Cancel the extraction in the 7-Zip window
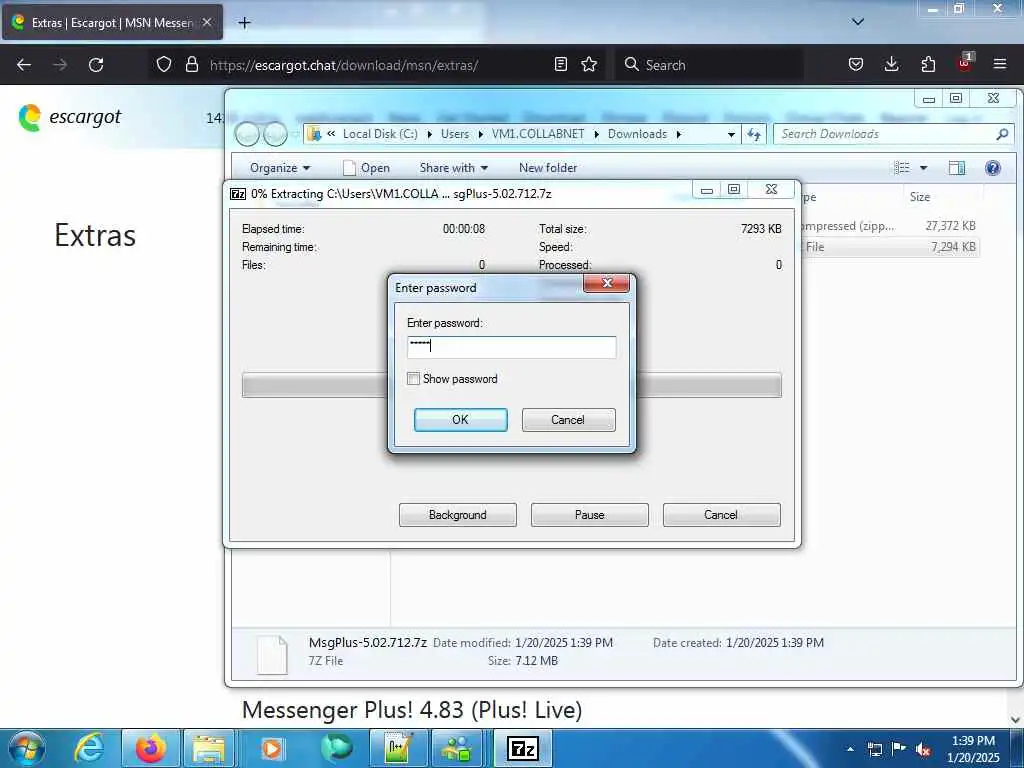This screenshot has width=1024, height=768. point(721,515)
